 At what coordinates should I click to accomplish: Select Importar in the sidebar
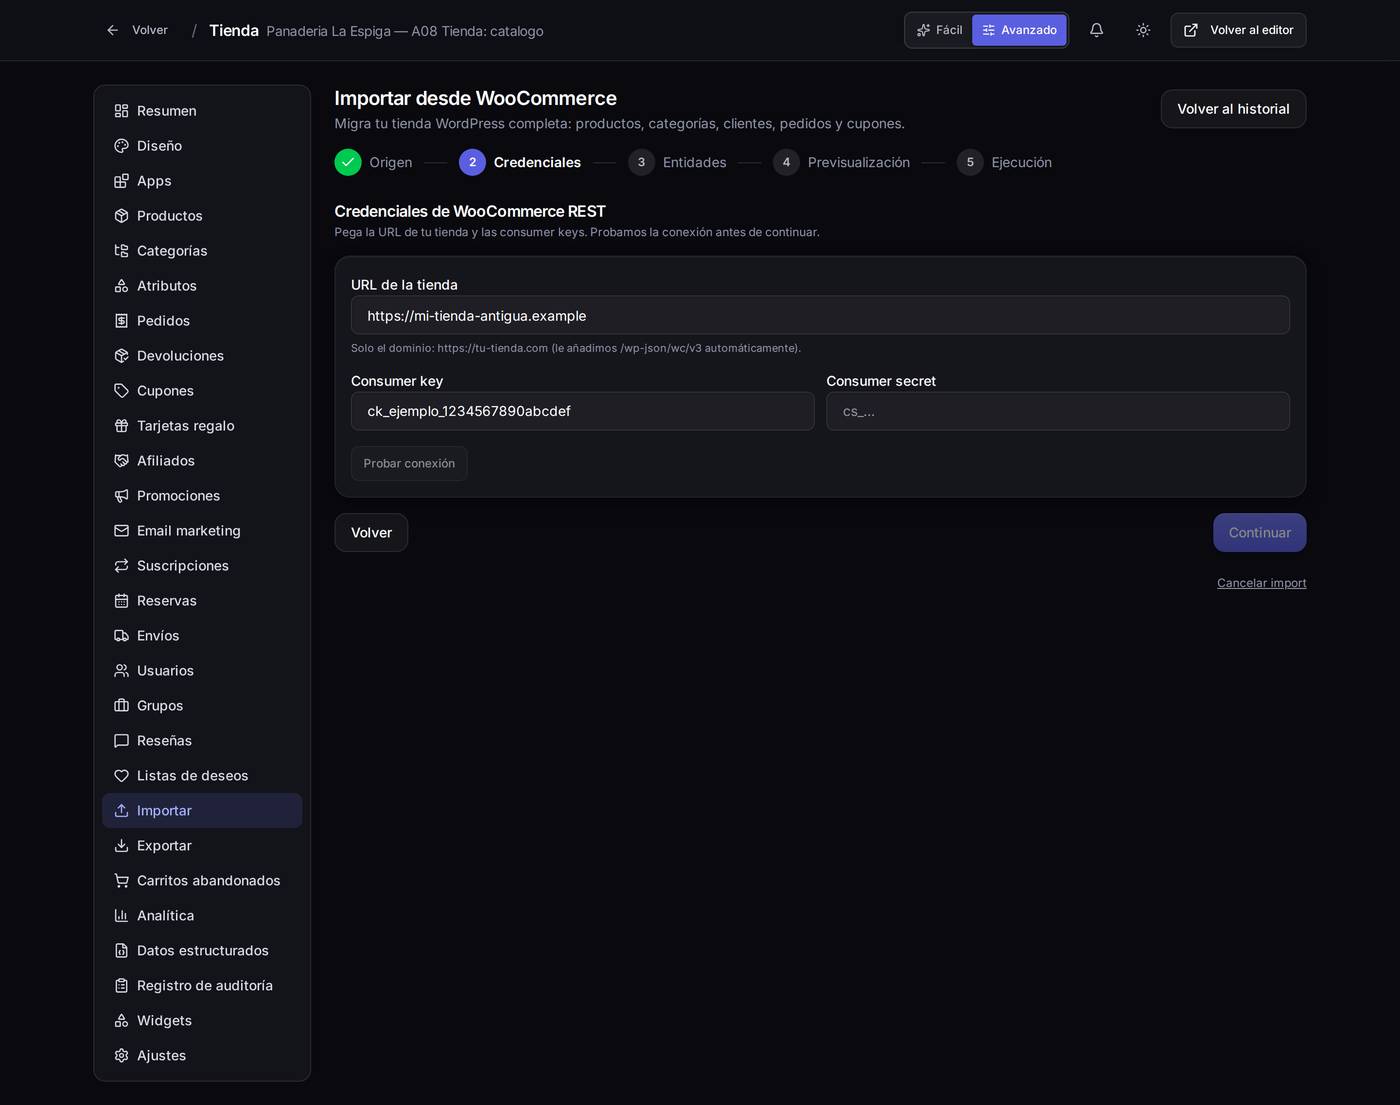pos(202,811)
